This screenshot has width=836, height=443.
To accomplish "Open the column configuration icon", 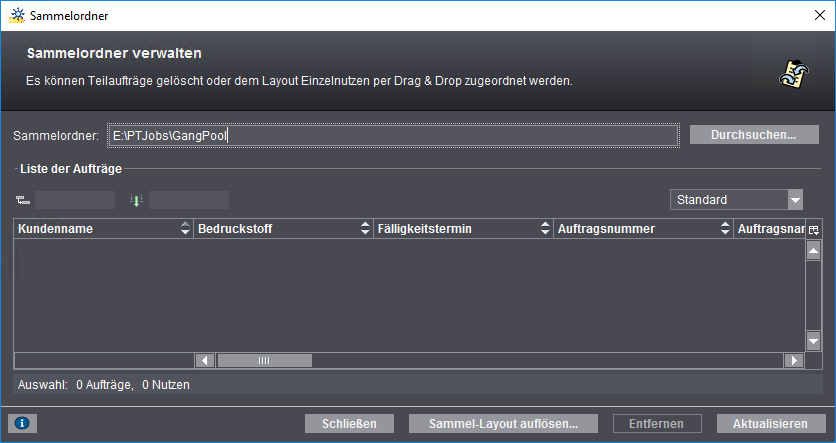I will click(x=814, y=230).
